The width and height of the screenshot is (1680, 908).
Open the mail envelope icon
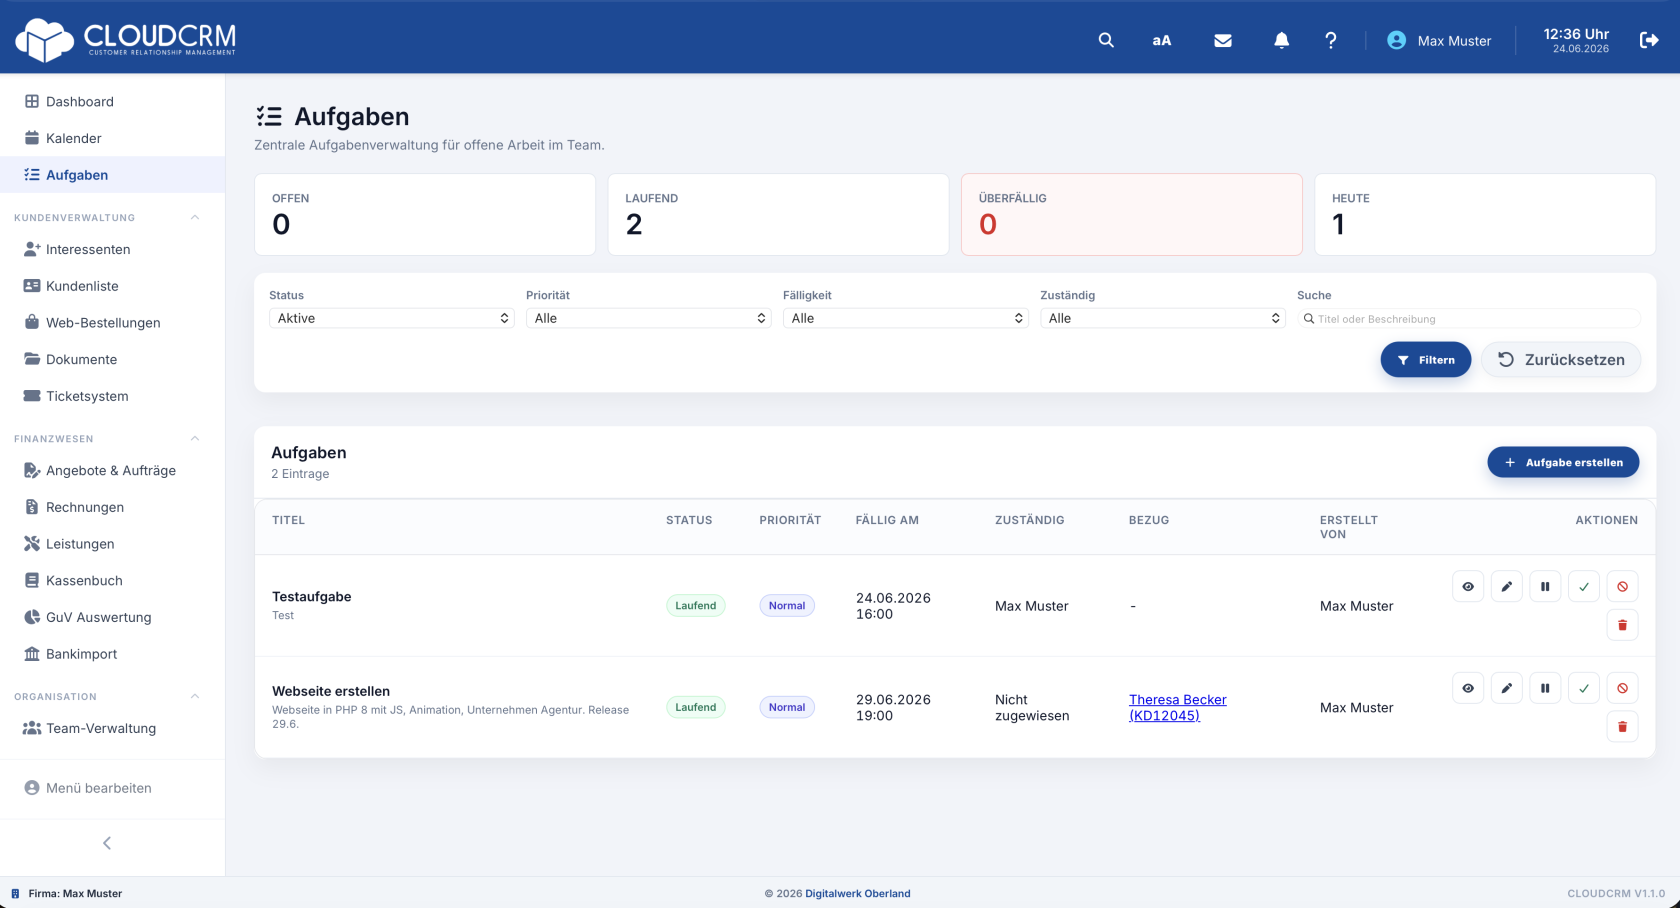1223,41
